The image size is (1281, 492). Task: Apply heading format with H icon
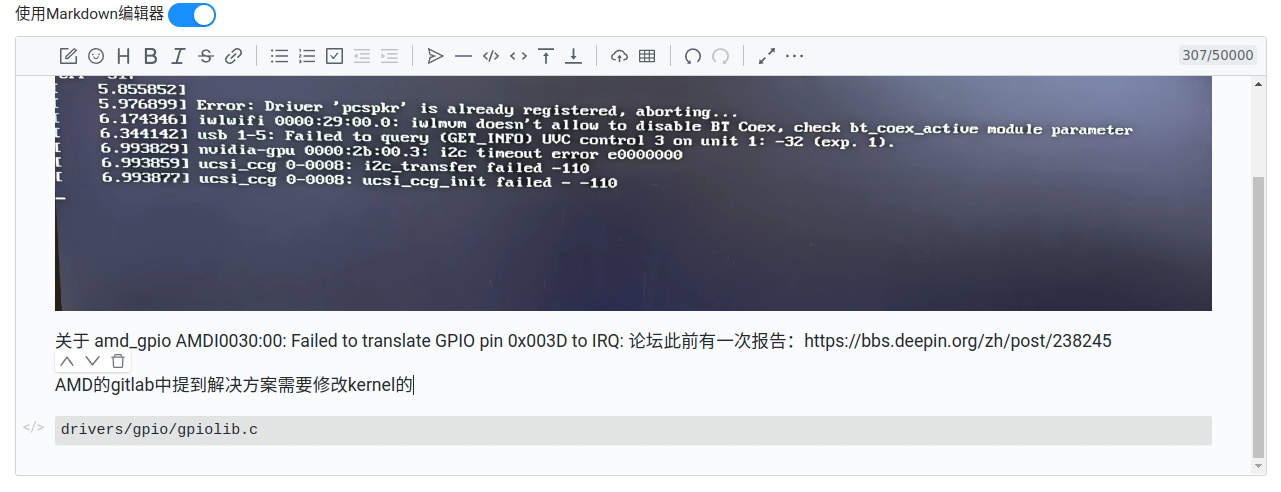click(x=123, y=56)
